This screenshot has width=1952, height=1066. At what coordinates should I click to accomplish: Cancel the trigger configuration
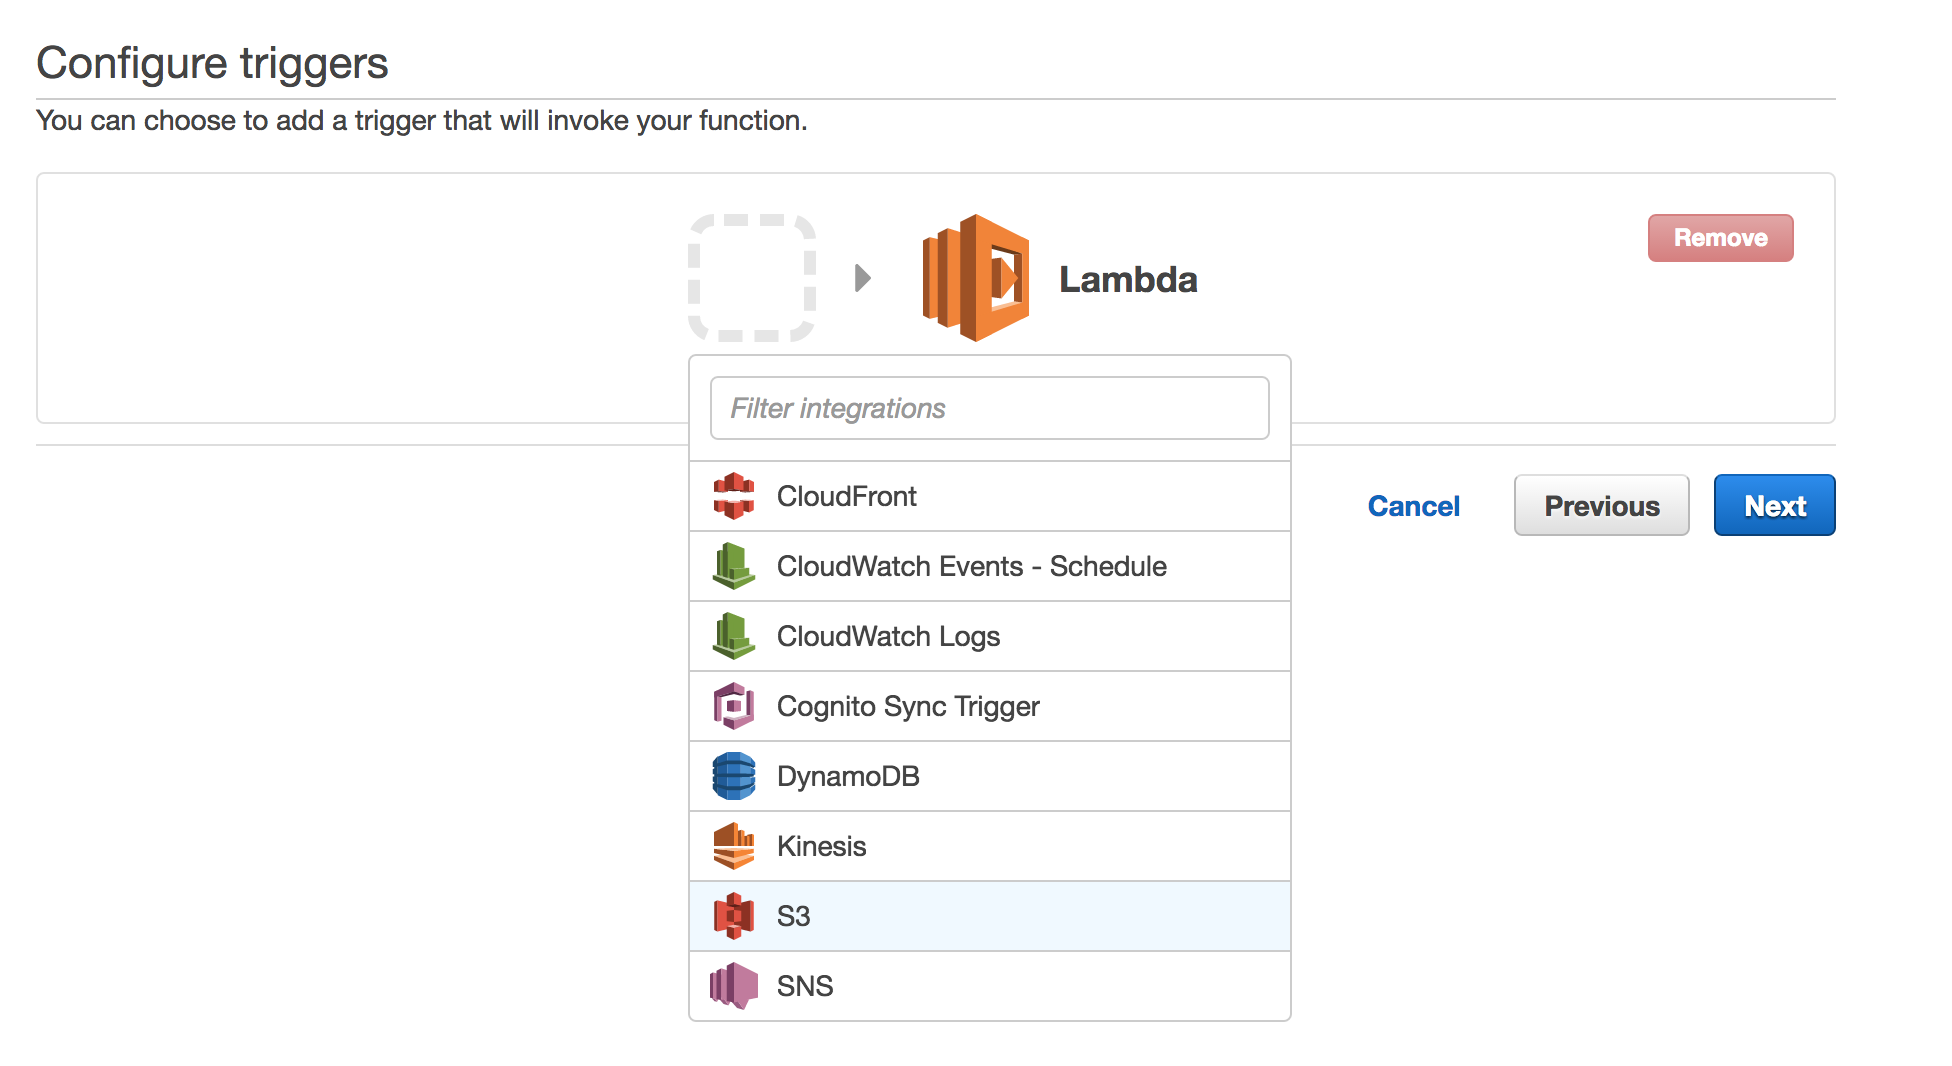pyautogui.click(x=1413, y=506)
